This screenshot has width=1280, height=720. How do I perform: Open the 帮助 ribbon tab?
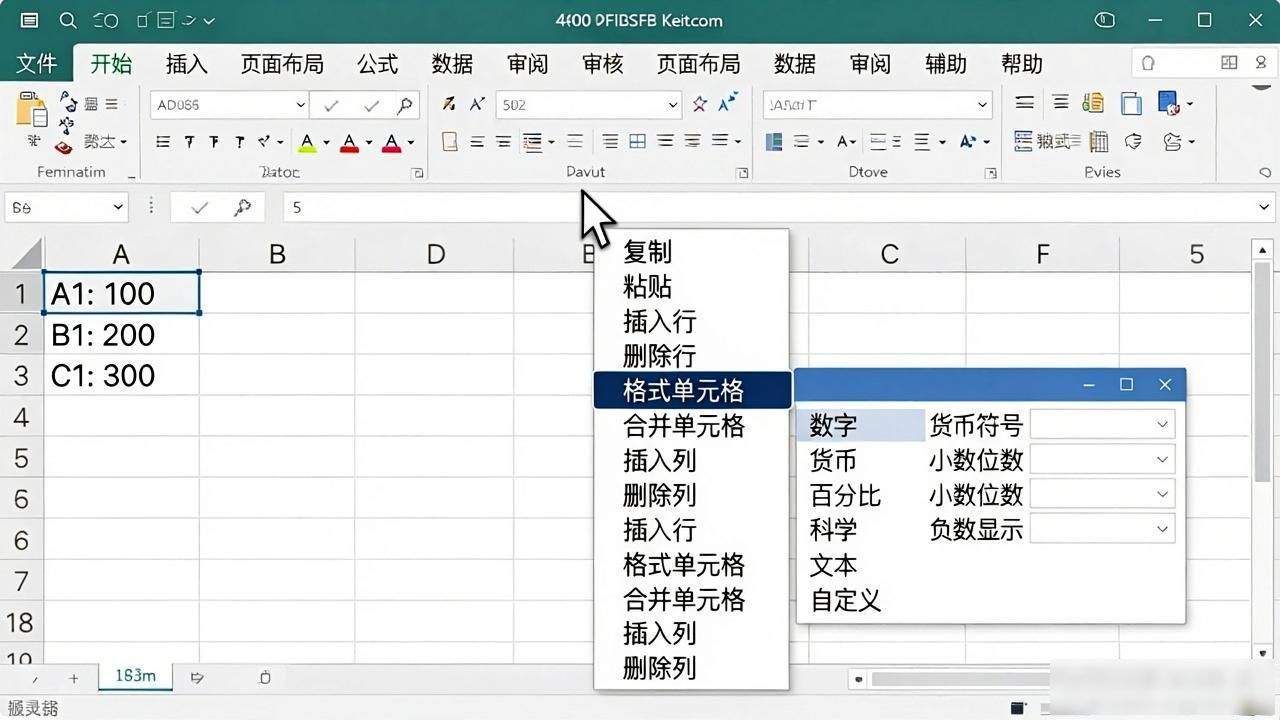(x=1022, y=64)
